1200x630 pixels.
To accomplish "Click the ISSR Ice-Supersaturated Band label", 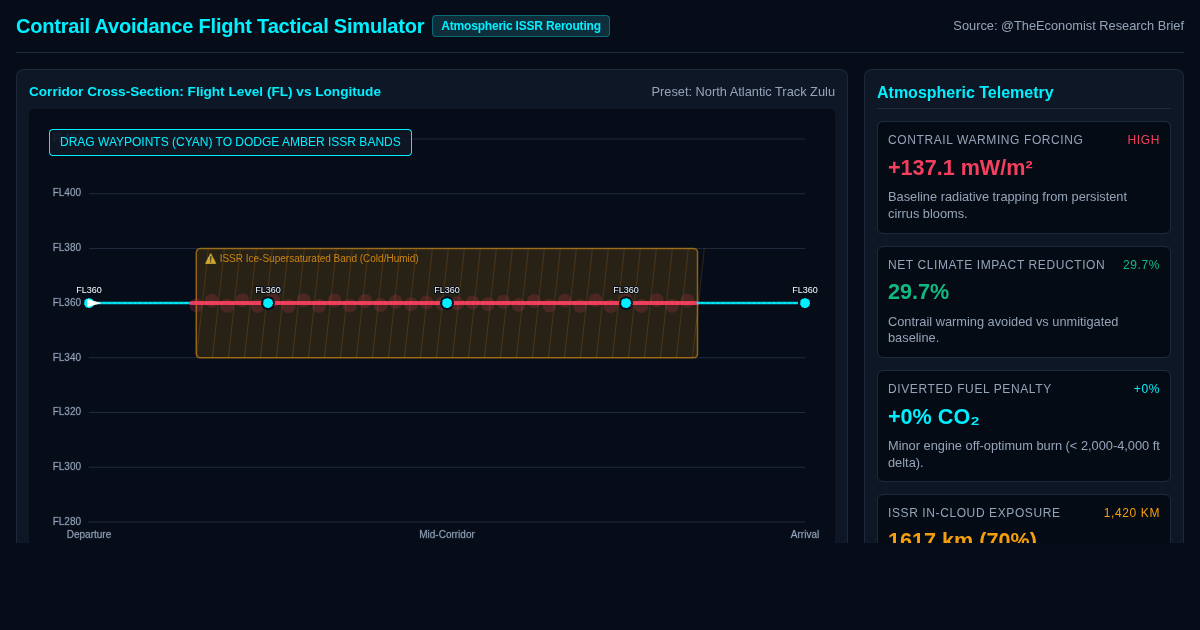I will (319, 259).
